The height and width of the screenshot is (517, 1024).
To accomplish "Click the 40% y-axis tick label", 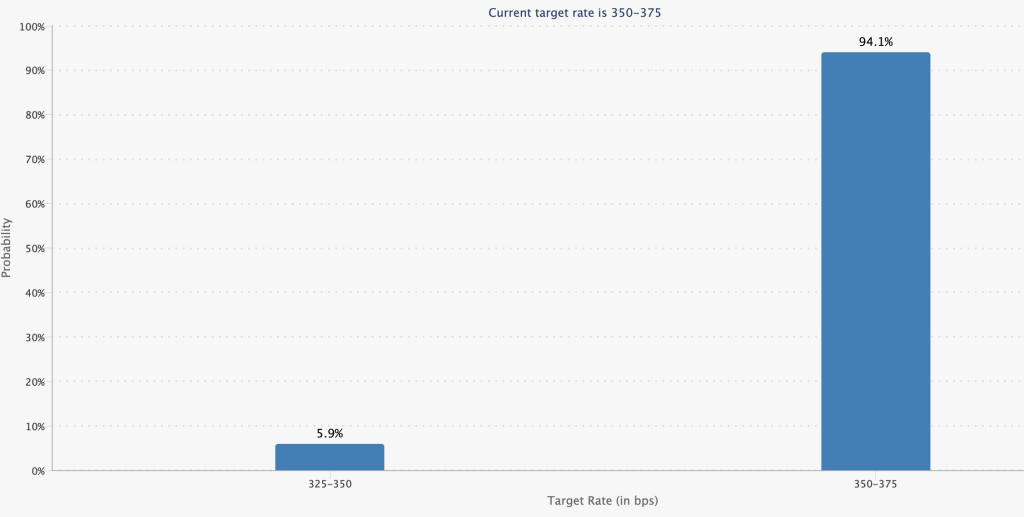I will [x=34, y=293].
